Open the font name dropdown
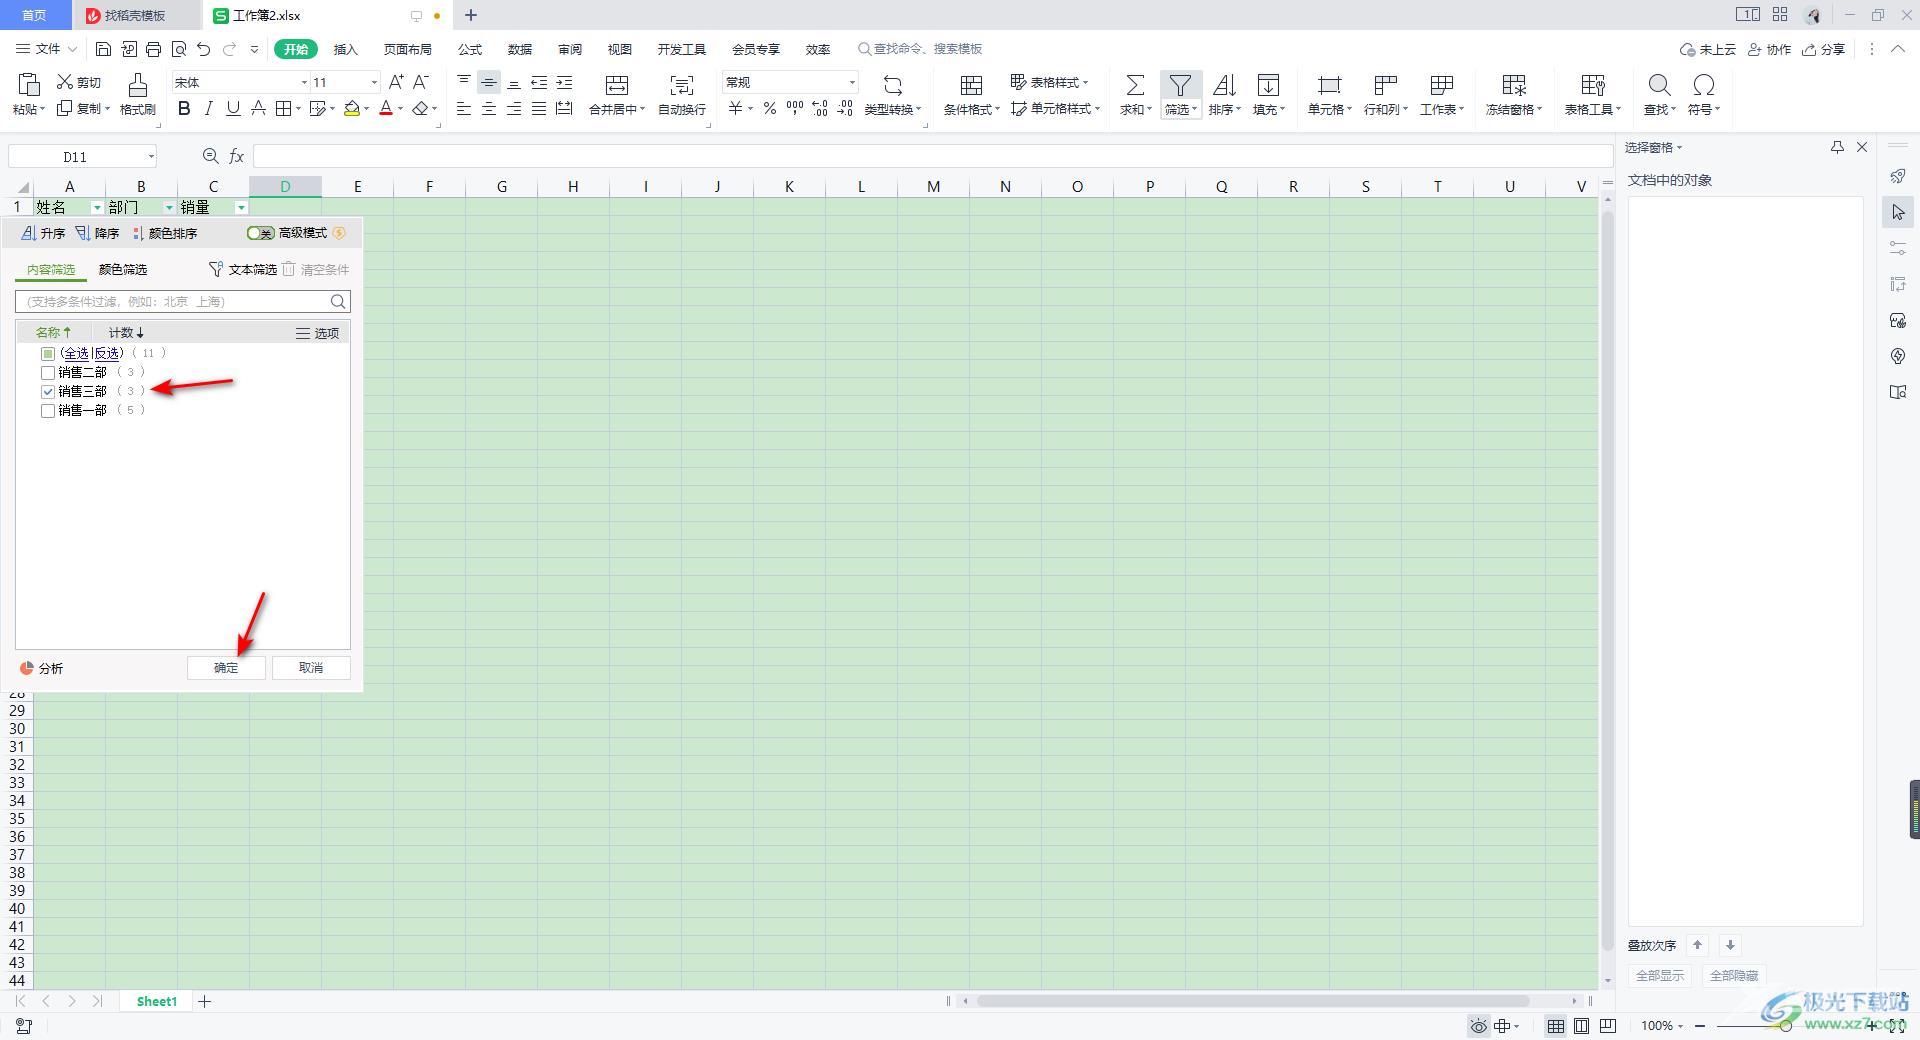This screenshot has width=1920, height=1040. click(304, 82)
